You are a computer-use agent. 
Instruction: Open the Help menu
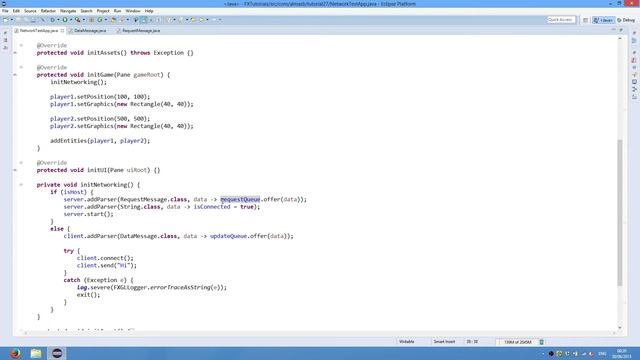tap(149, 11)
